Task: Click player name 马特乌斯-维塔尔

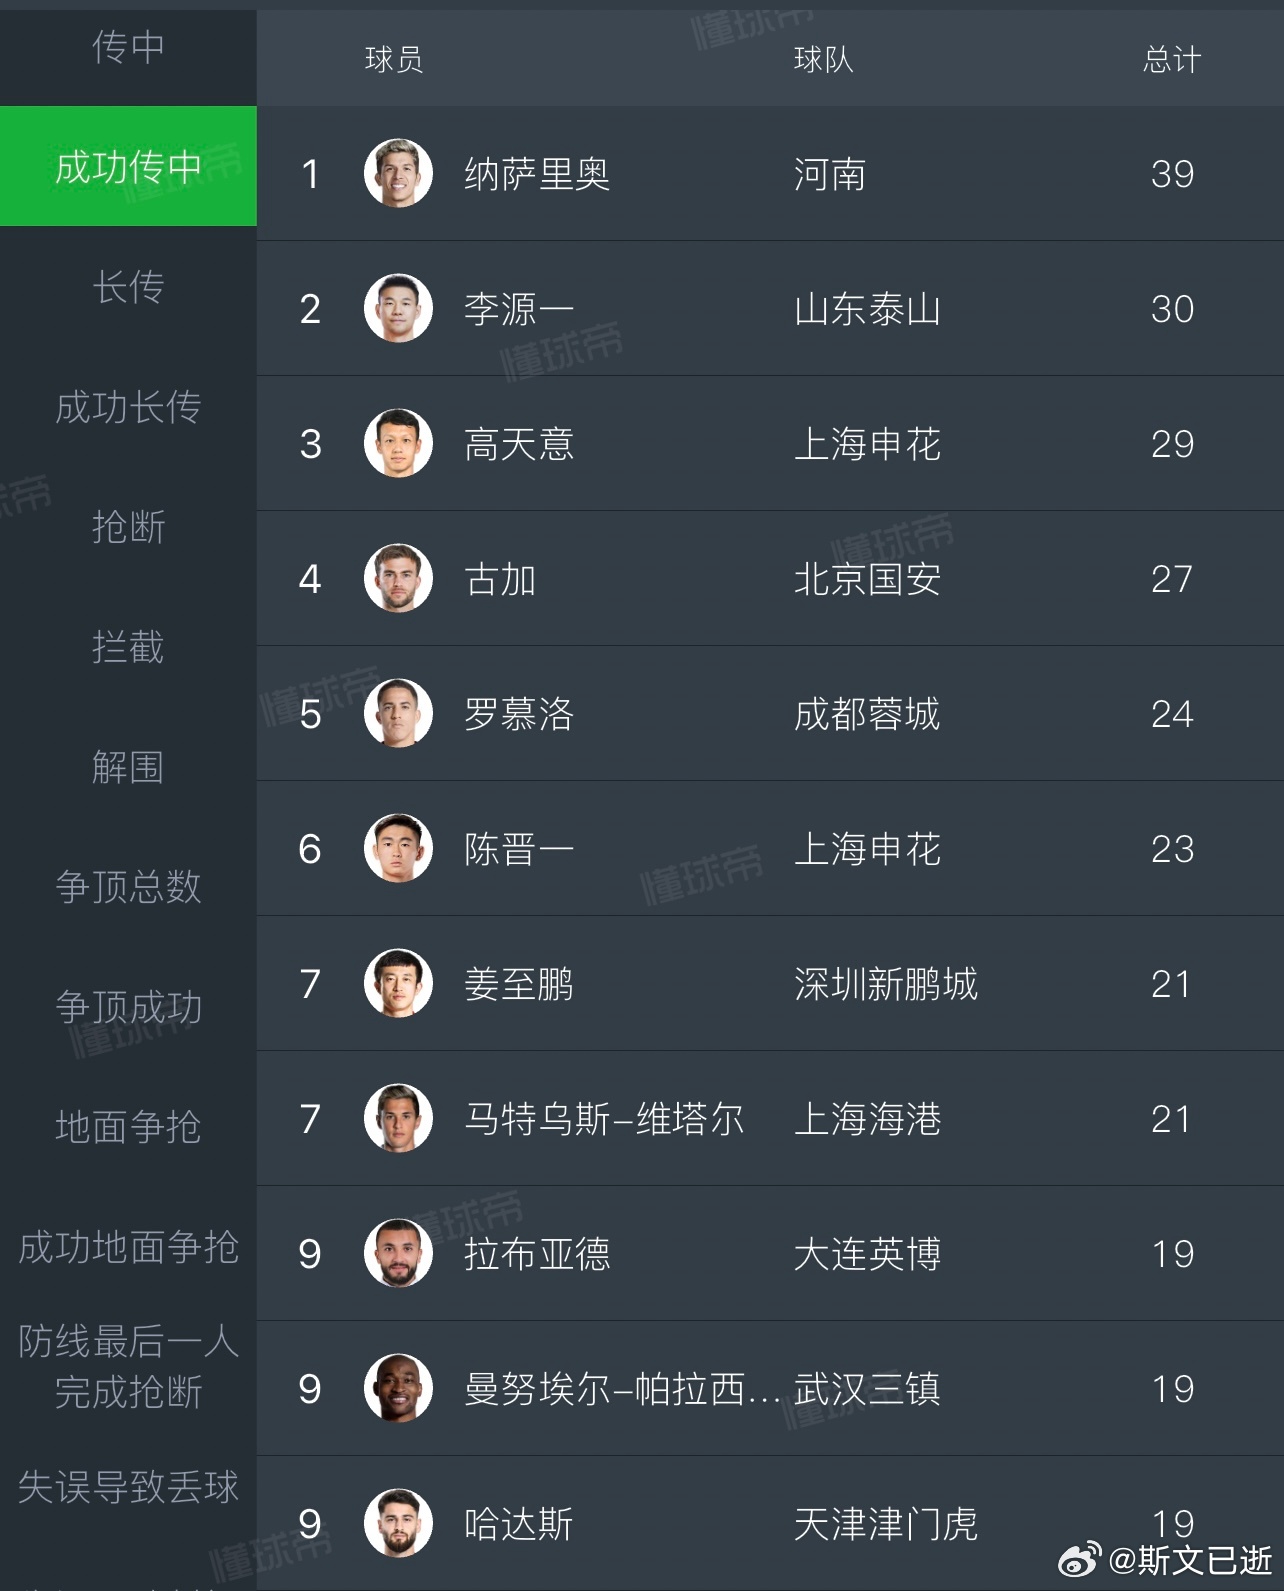Action: [604, 1119]
